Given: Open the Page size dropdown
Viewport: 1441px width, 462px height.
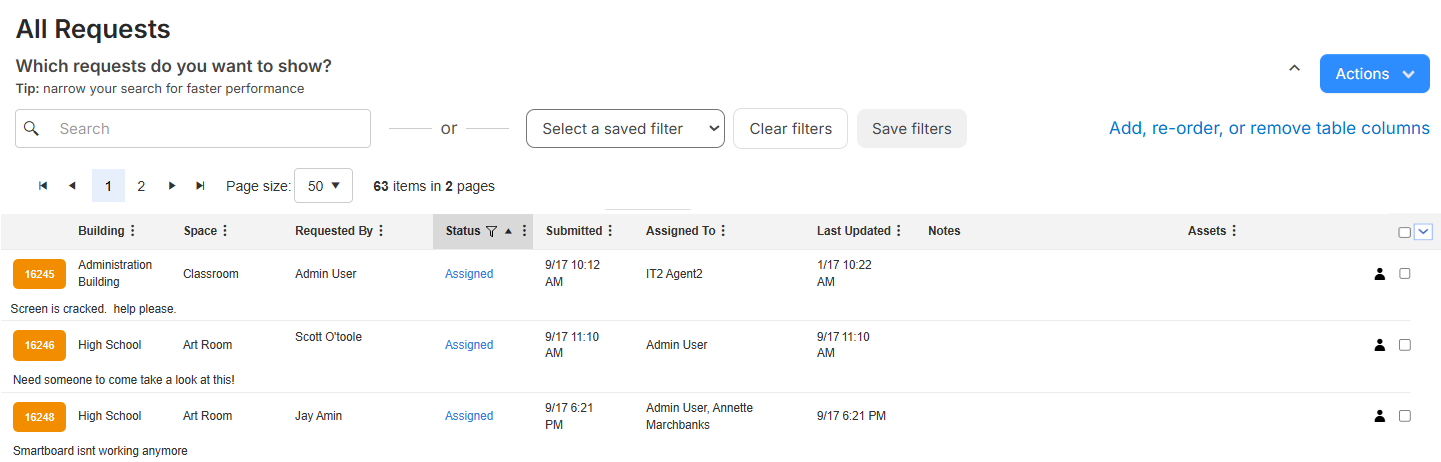Looking at the screenshot, I should [x=323, y=186].
